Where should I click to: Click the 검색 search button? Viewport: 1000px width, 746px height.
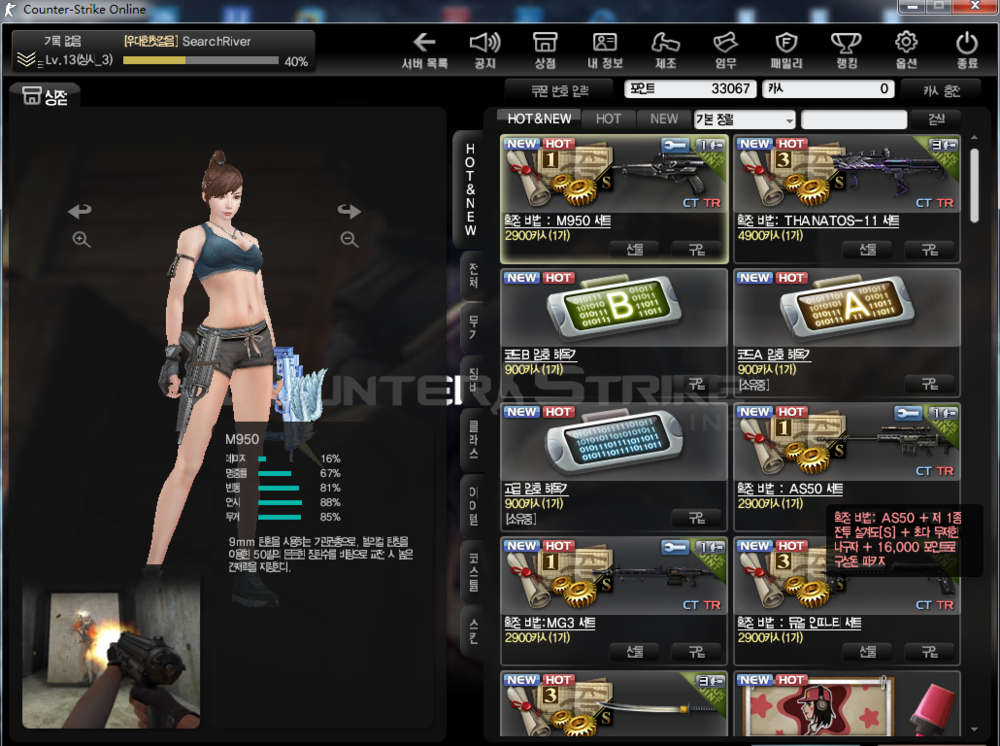(x=936, y=119)
